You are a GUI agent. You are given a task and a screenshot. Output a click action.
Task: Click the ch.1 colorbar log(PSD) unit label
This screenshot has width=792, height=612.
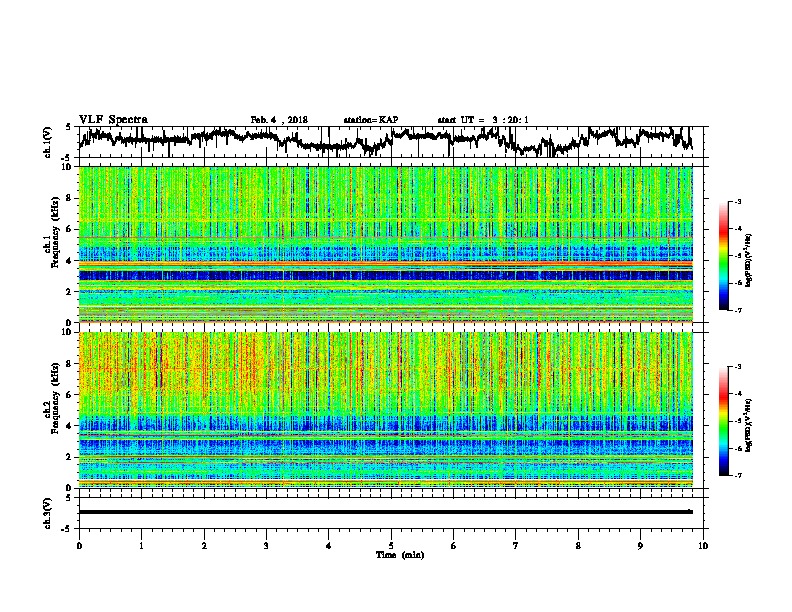[749, 260]
